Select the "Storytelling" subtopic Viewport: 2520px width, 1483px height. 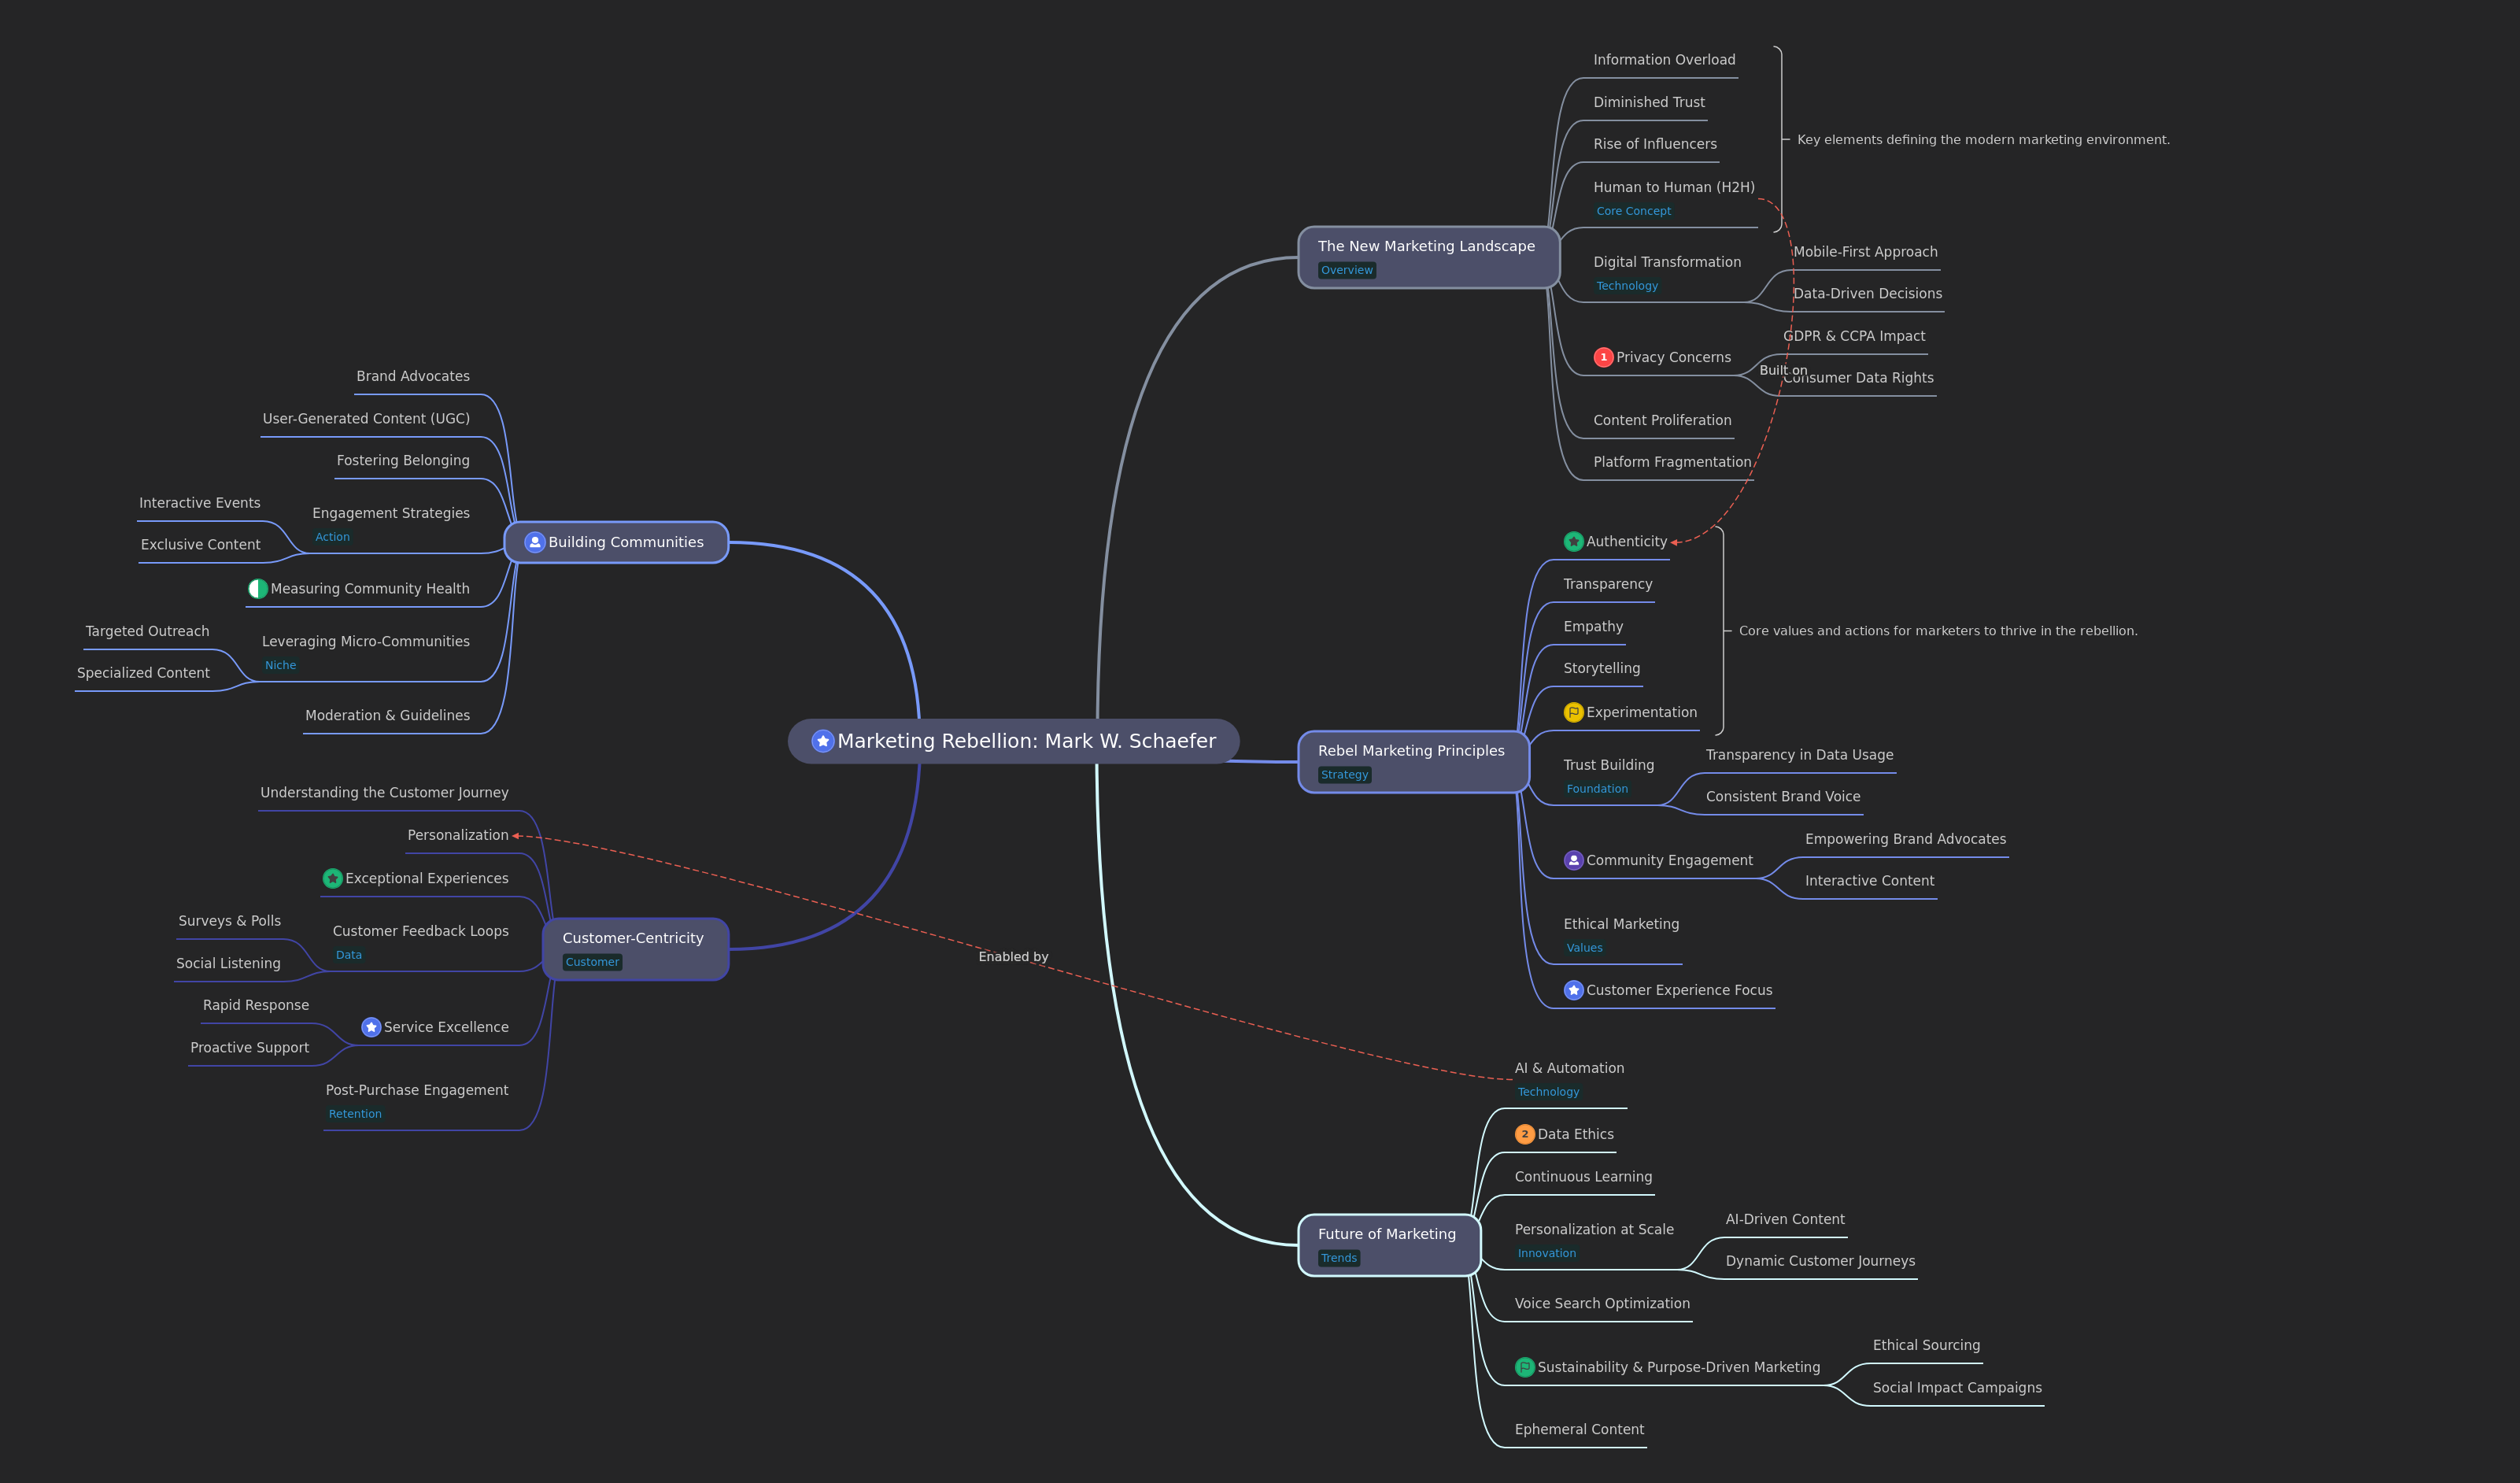point(1601,668)
